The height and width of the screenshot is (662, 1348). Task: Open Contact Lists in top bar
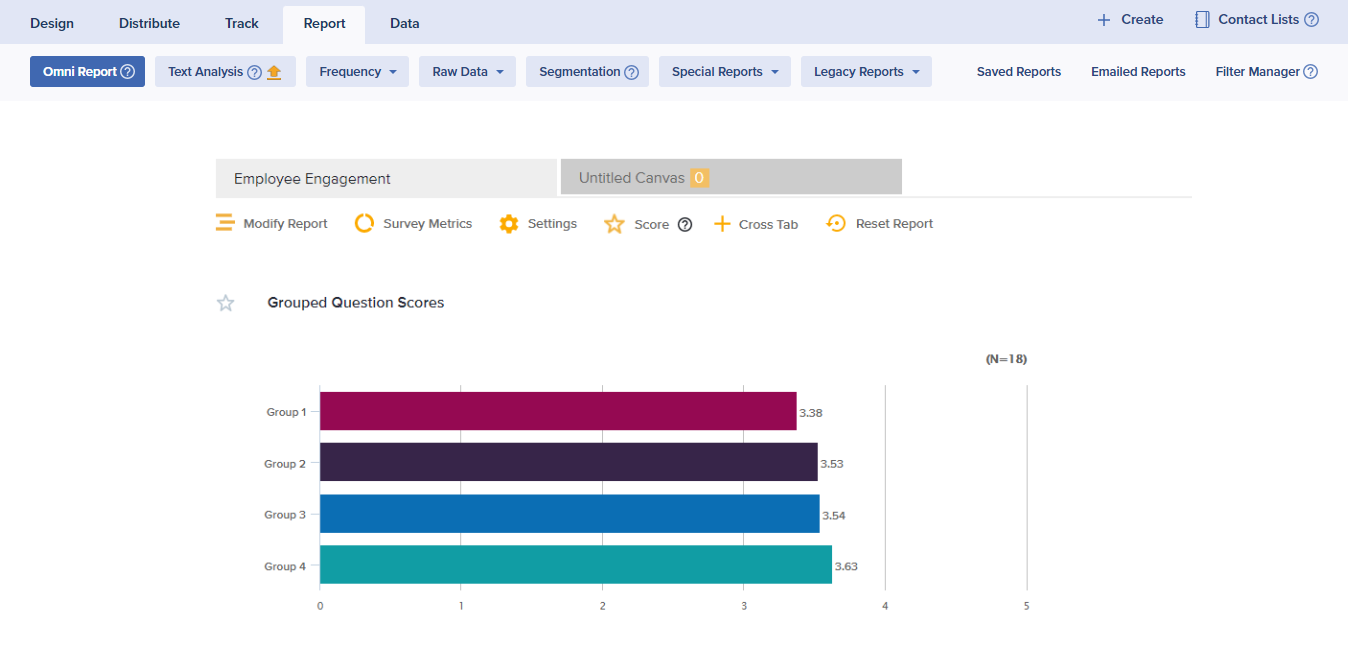[1257, 20]
